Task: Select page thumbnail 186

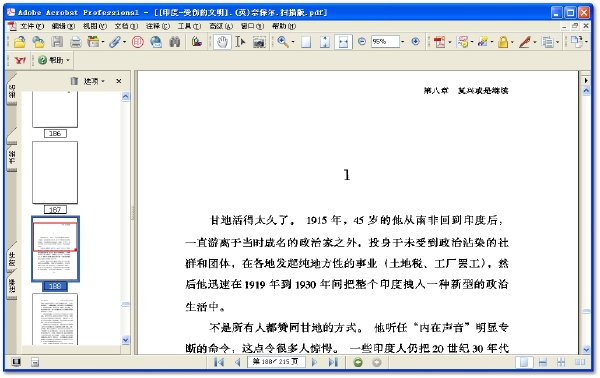Action: 55,109
